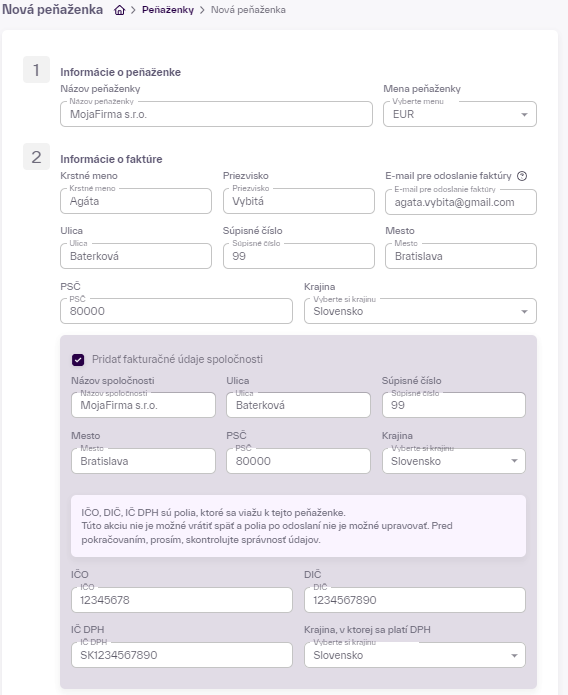Viewport: 568px width, 695px height.
Task: Click the personal Mesto field Bratislava
Action: point(461,256)
